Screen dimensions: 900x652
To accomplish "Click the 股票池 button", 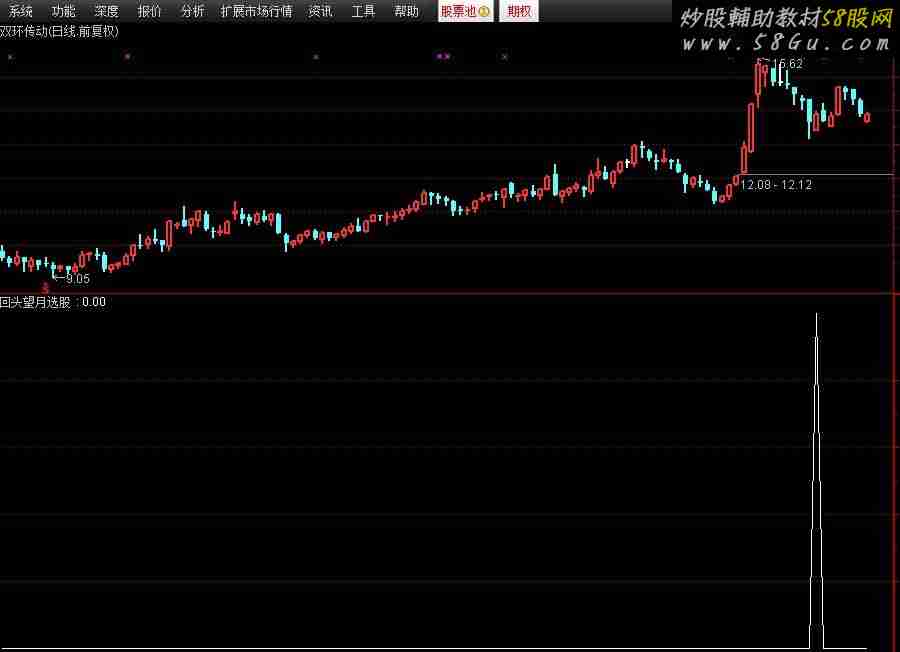I will [465, 11].
